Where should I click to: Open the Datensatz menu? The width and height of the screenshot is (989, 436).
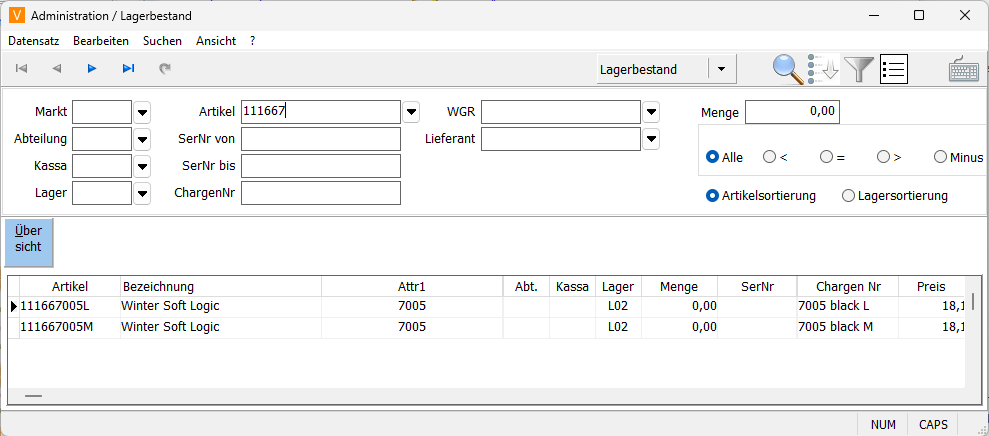[x=33, y=41]
